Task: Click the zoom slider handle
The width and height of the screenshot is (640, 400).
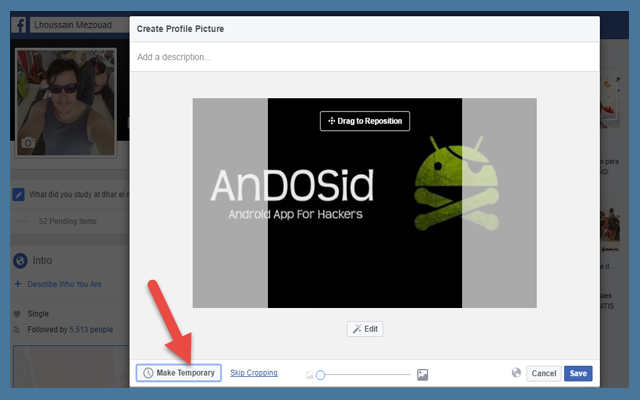Action: [x=320, y=375]
